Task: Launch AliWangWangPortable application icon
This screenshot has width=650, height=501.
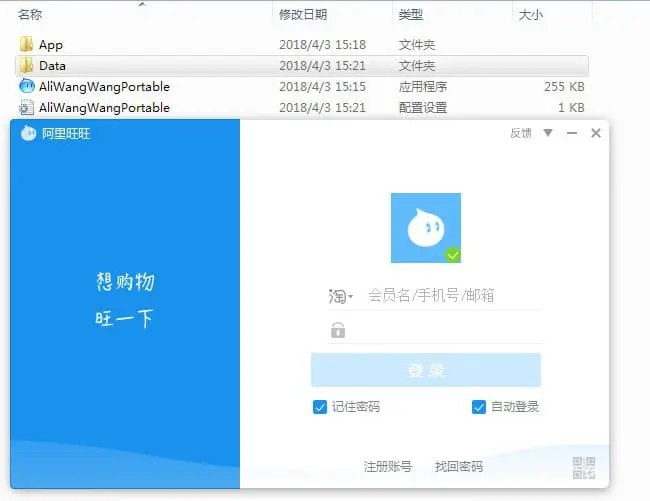Action: coord(27,86)
